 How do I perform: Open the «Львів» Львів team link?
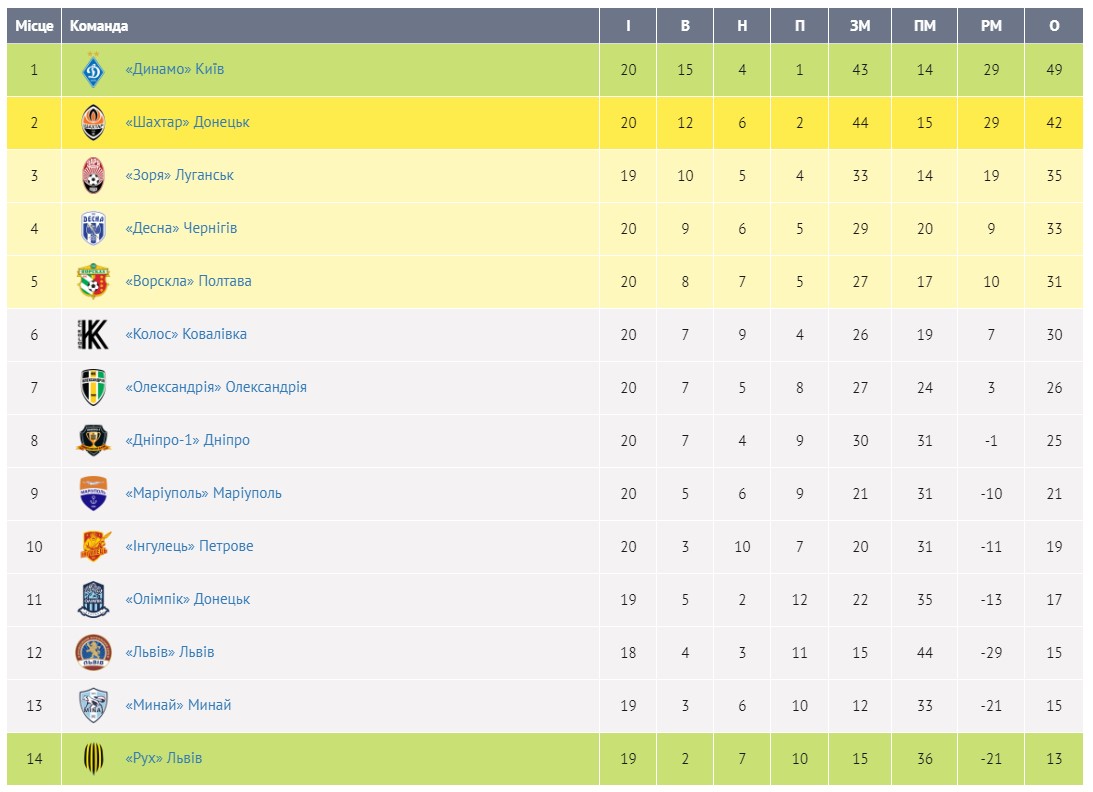(x=169, y=652)
